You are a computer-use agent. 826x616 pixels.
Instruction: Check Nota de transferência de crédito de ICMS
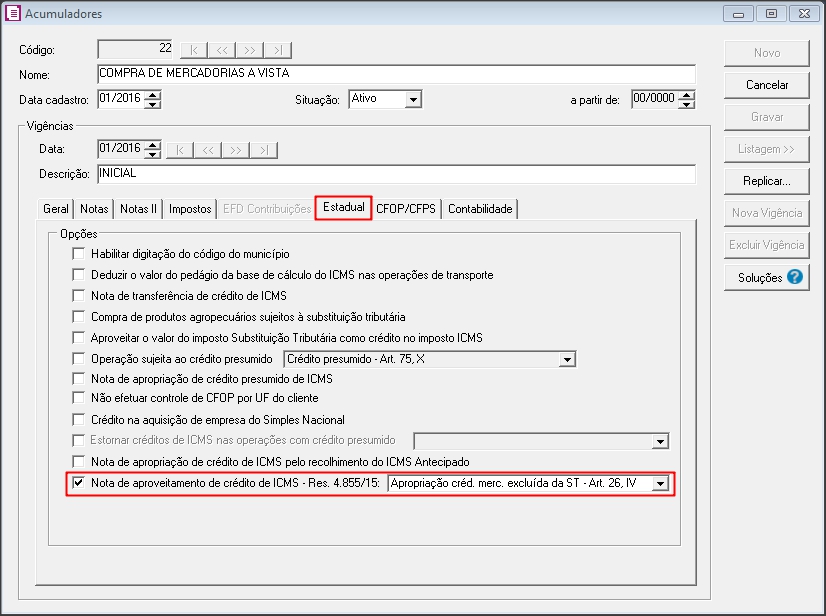(80, 296)
